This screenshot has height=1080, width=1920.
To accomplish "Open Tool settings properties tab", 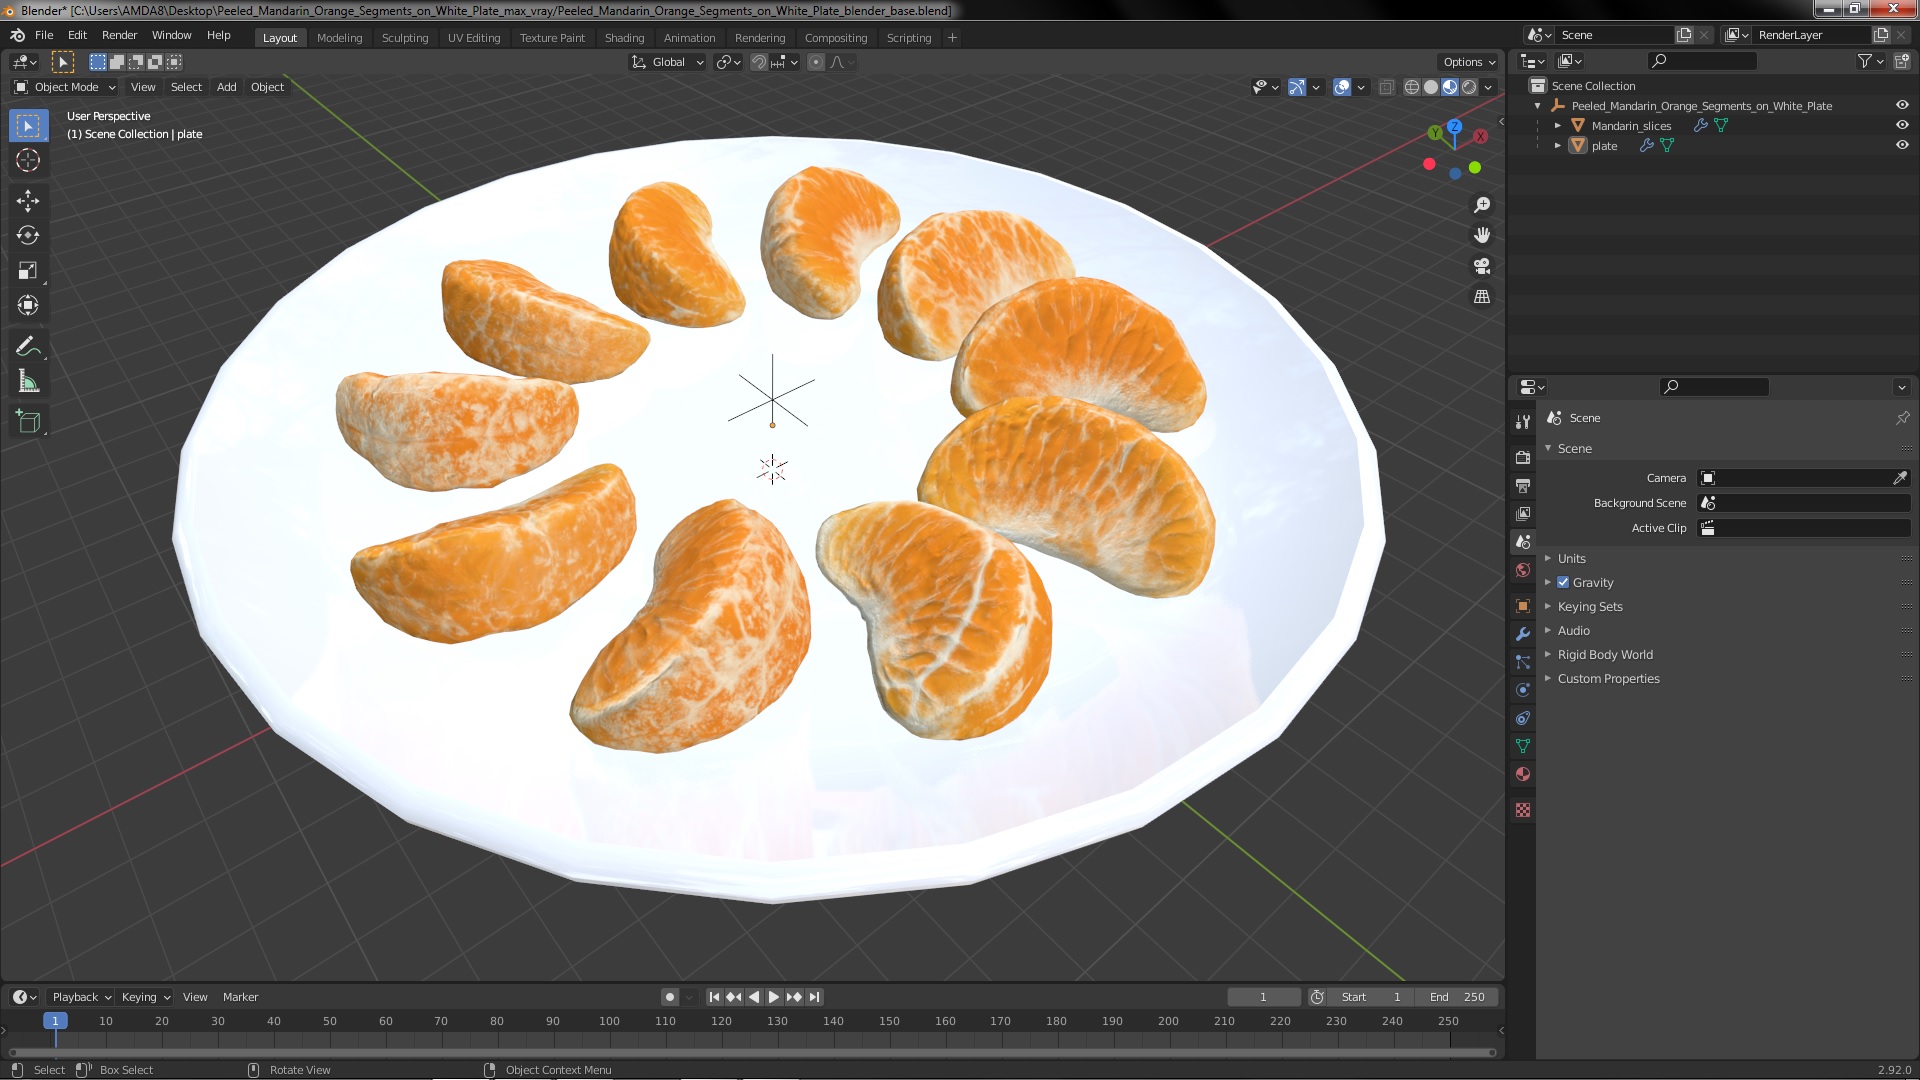I will [x=1523, y=422].
